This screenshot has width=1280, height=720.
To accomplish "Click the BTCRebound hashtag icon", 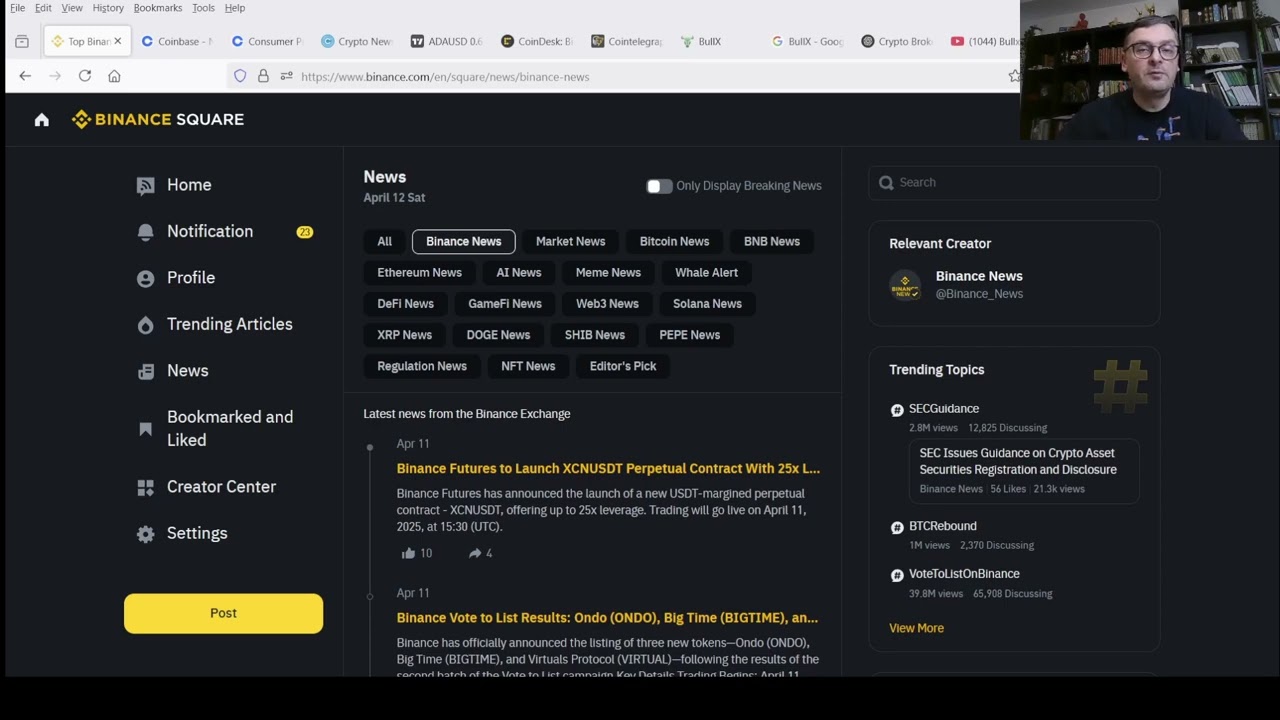I will (x=897, y=527).
